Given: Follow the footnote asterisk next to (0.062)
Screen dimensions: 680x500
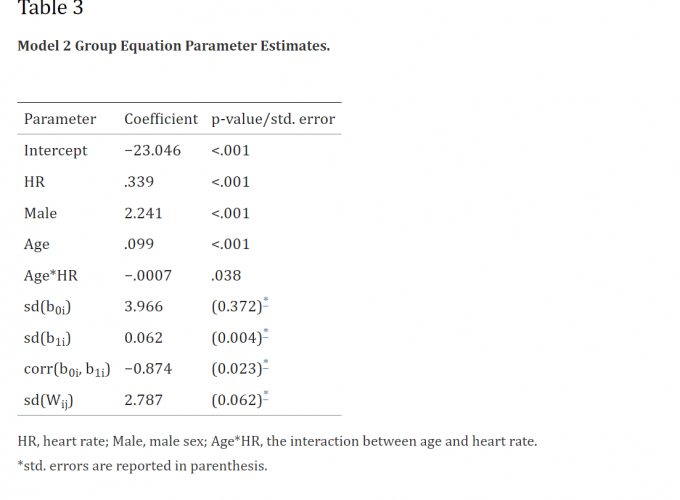Looking at the screenshot, I should 266,395.
